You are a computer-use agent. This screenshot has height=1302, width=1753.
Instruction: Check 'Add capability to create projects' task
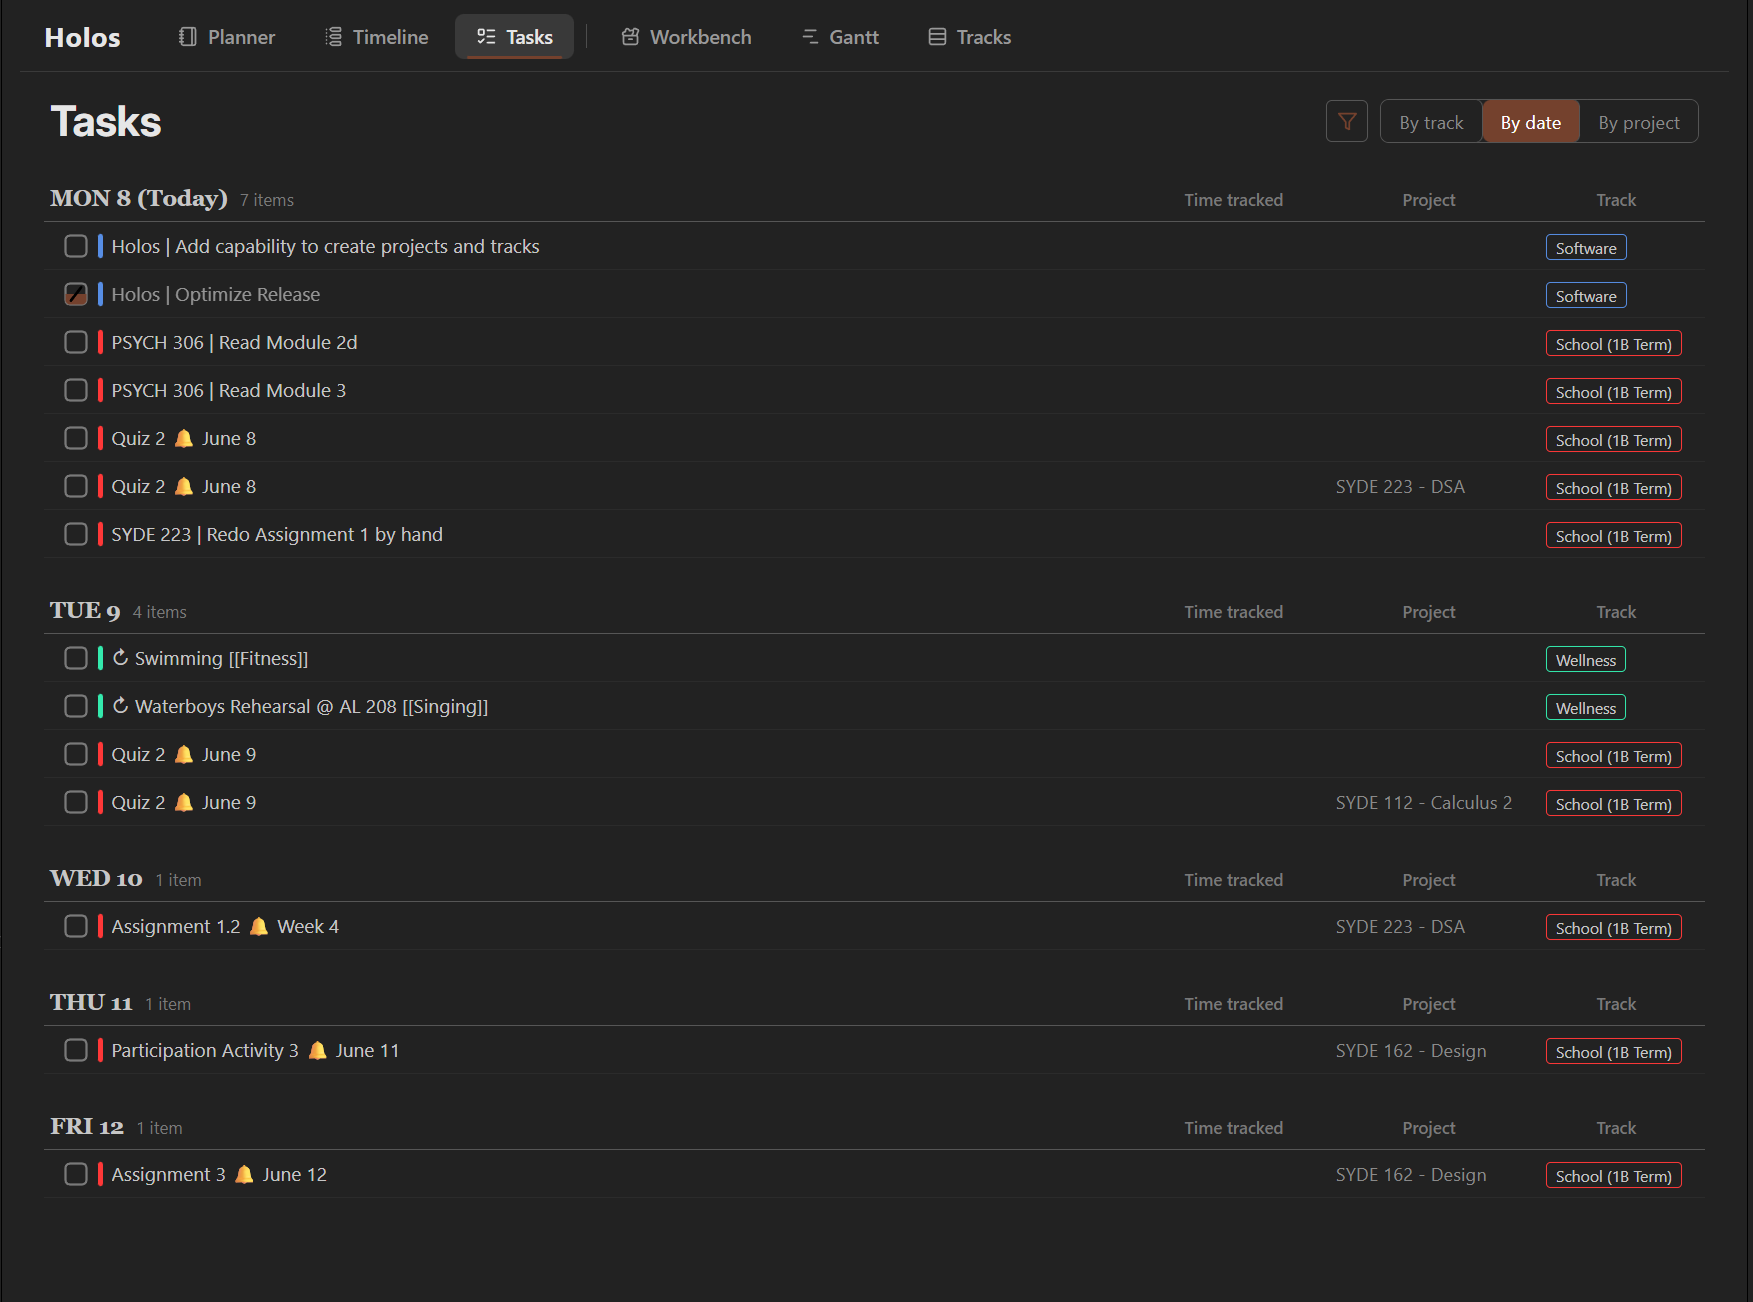click(76, 246)
